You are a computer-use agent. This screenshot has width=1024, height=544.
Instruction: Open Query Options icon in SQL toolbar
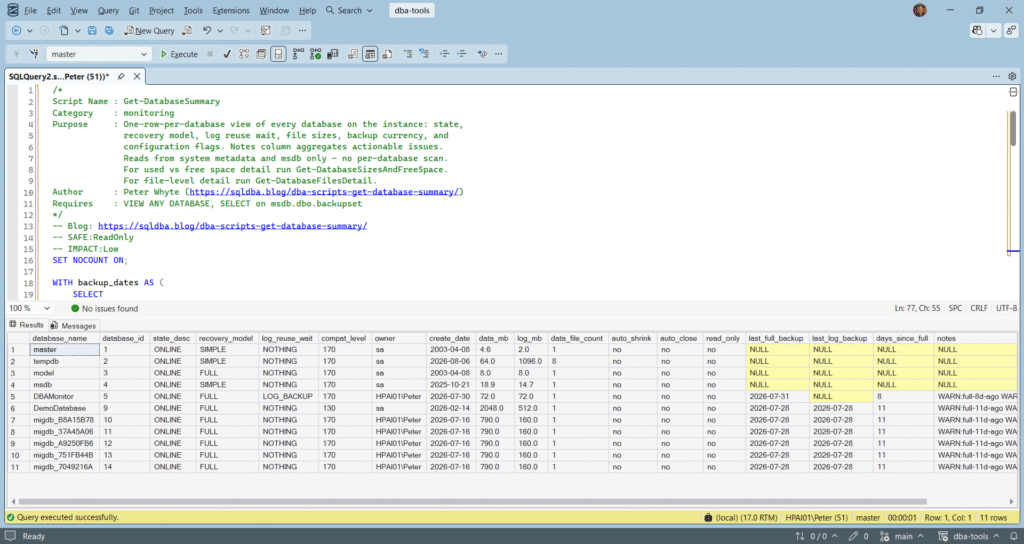coord(261,54)
